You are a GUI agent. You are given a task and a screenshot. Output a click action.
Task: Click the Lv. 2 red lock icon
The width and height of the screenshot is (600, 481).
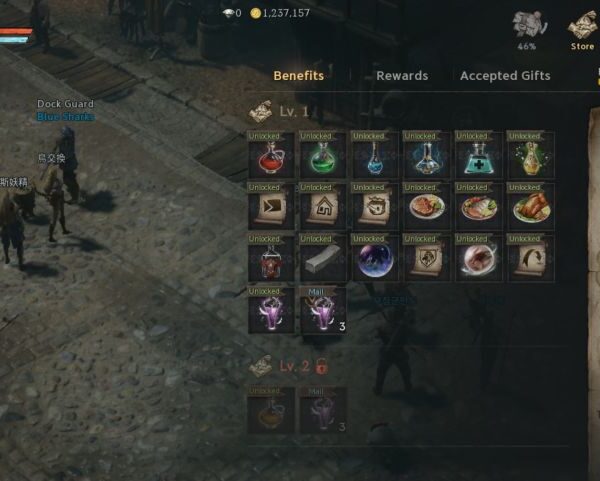pyautogui.click(x=322, y=366)
